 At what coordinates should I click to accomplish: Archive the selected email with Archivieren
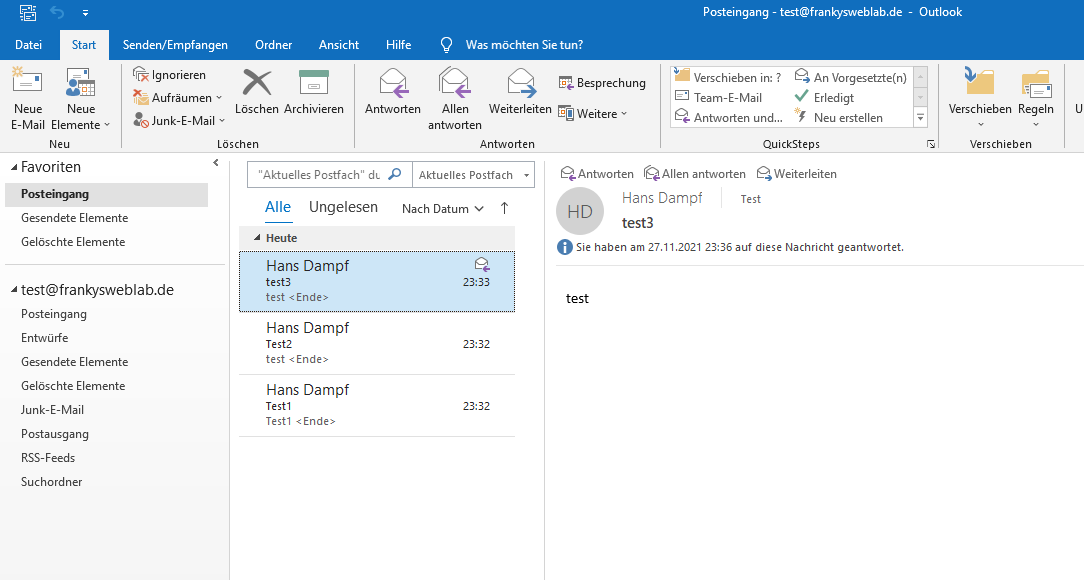[x=314, y=84]
